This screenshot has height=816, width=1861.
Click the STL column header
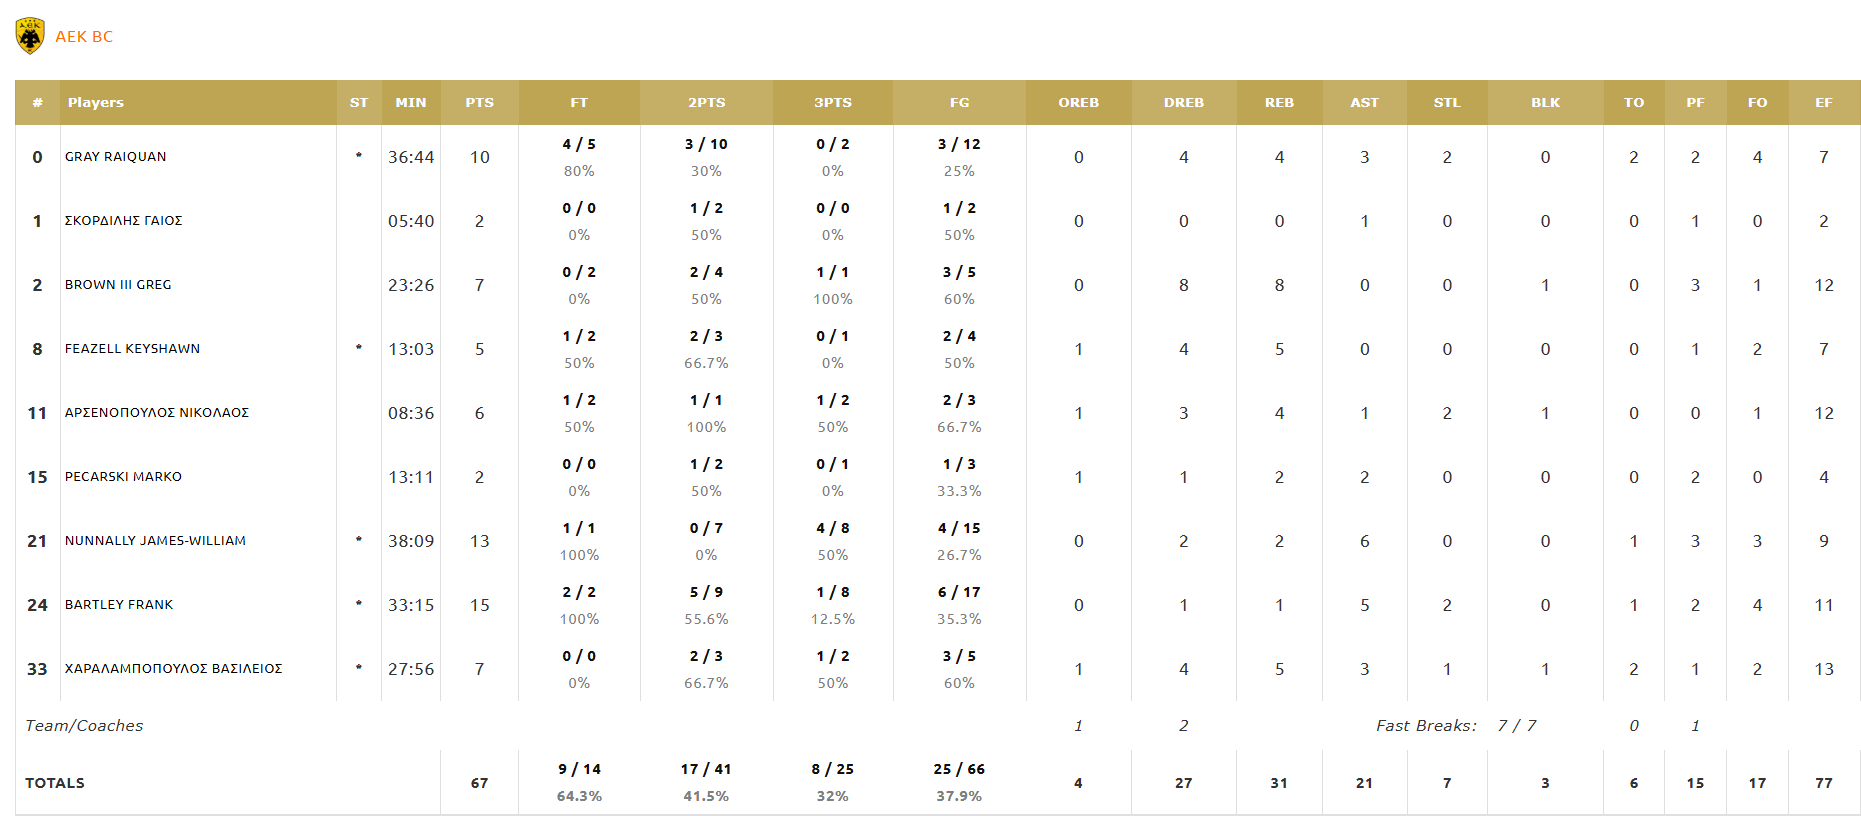click(x=1446, y=103)
